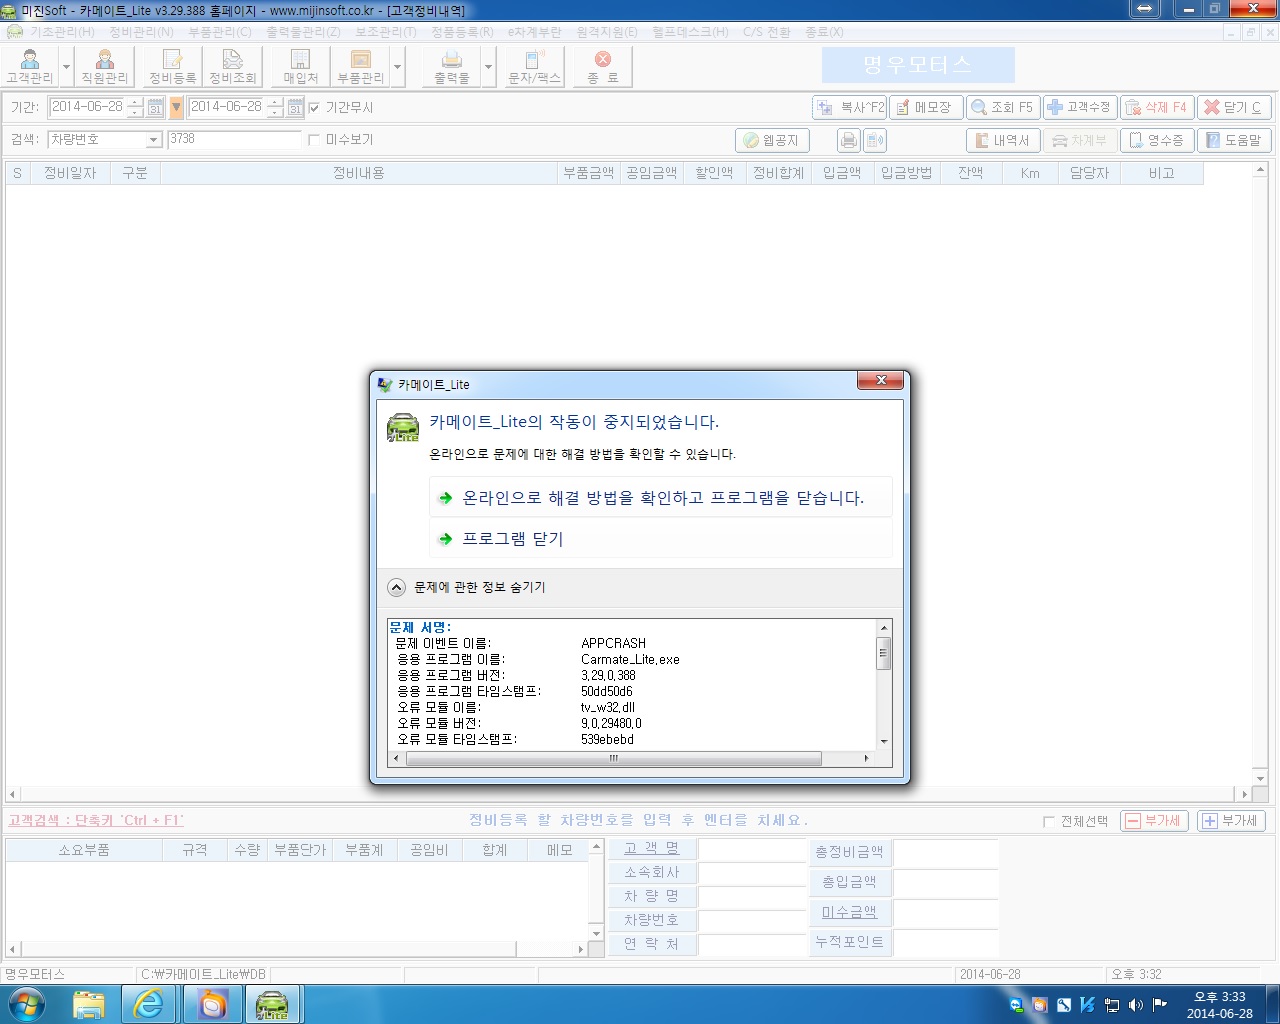Image resolution: width=1280 pixels, height=1024 pixels.
Task: Increment the end date spinner
Action: (x=275, y=102)
